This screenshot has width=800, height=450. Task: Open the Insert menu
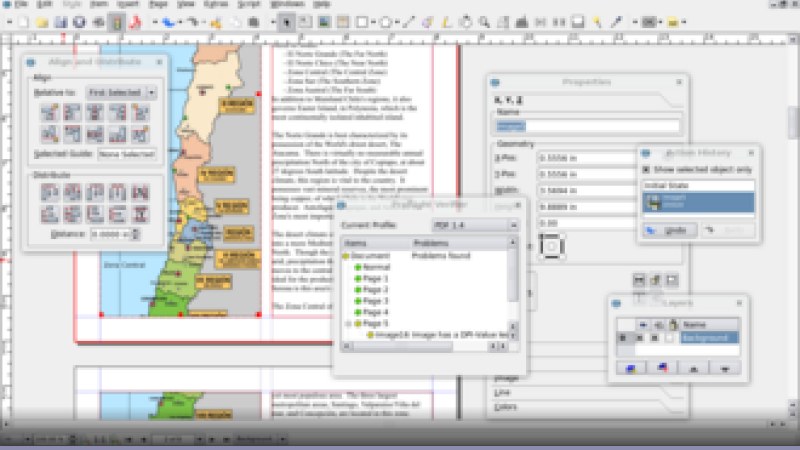pyautogui.click(x=128, y=4)
